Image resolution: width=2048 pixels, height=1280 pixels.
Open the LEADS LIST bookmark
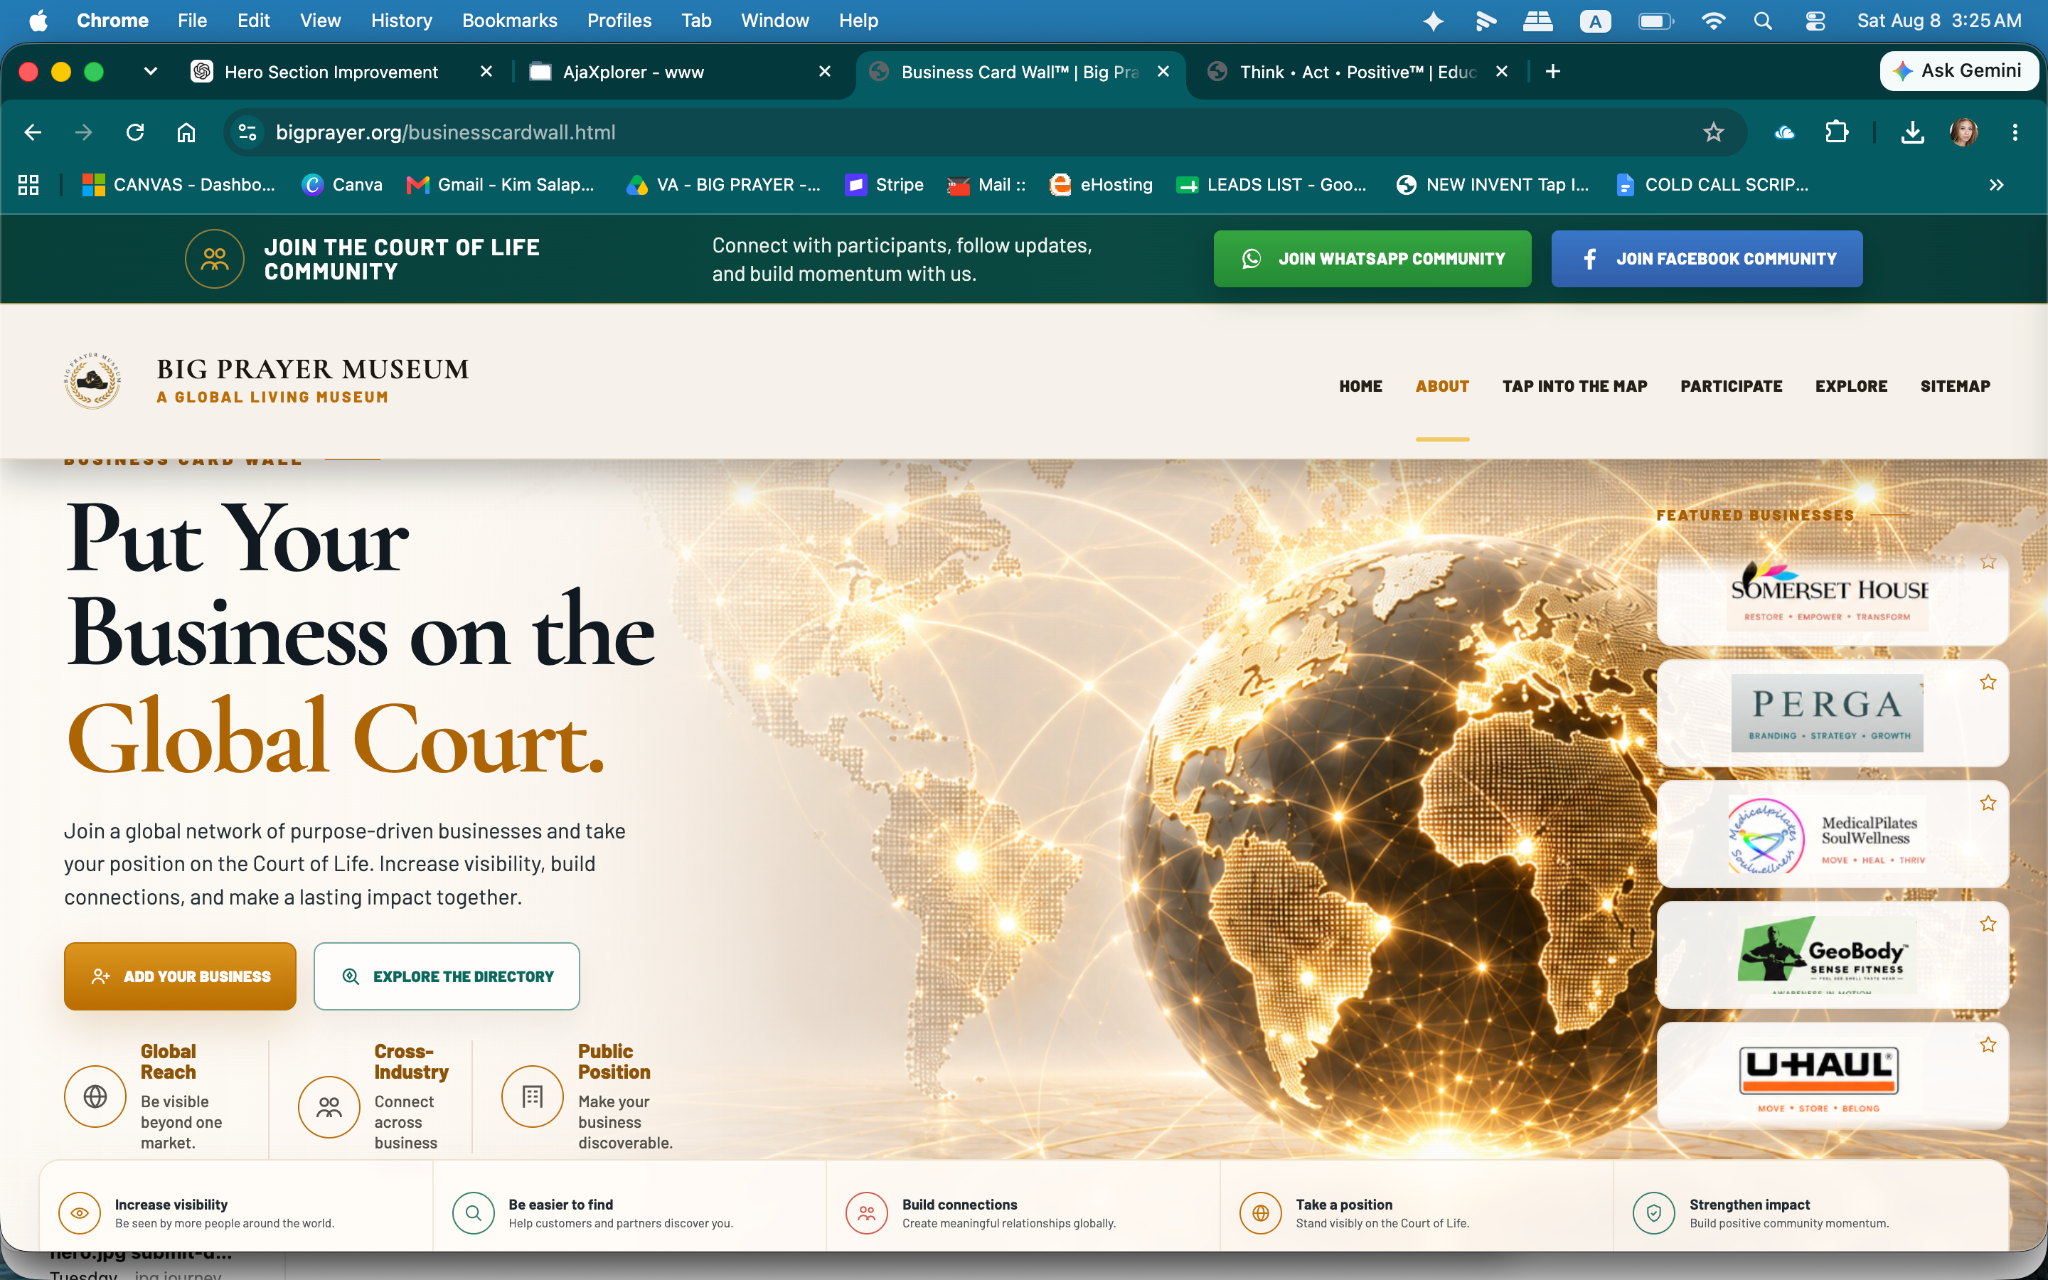[x=1271, y=185]
